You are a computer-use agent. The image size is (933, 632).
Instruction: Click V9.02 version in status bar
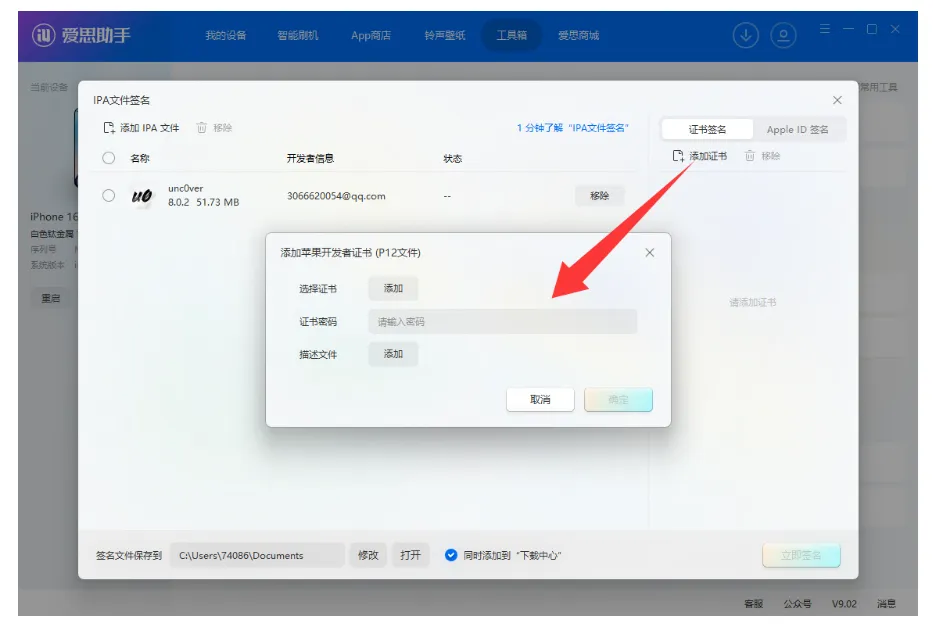tap(844, 604)
